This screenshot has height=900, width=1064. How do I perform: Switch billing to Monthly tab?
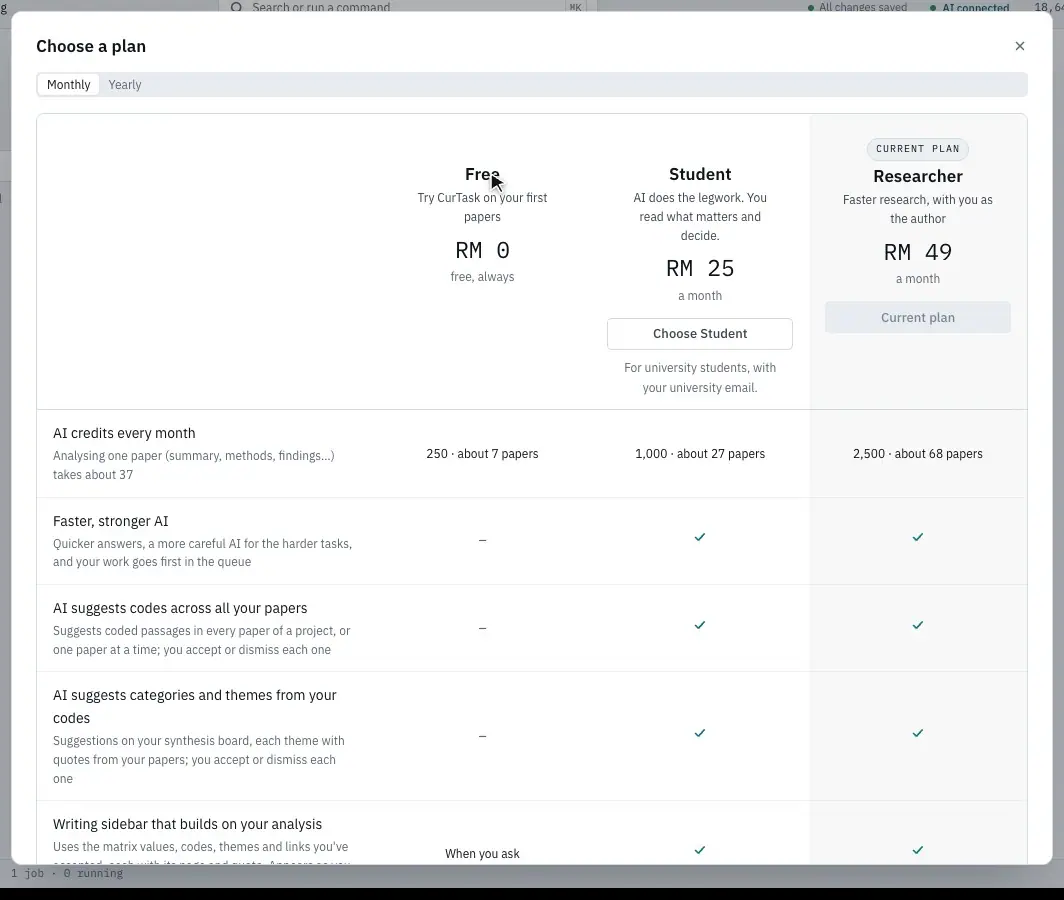[x=69, y=85]
